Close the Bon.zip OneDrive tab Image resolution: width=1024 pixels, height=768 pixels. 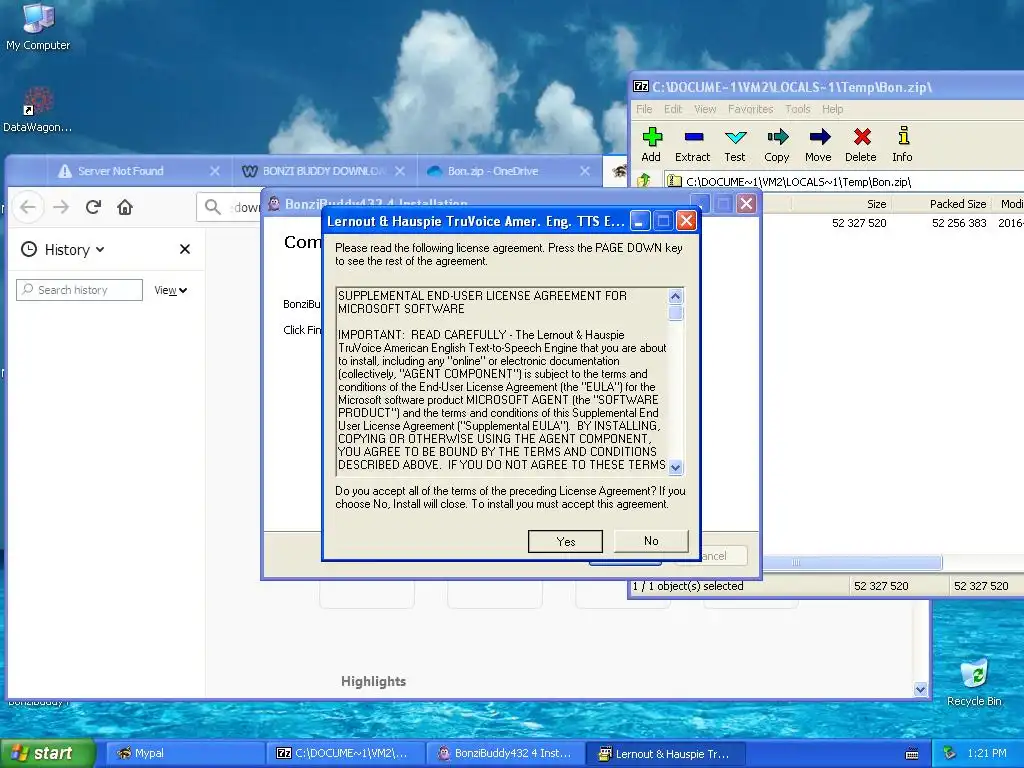[x=584, y=171]
